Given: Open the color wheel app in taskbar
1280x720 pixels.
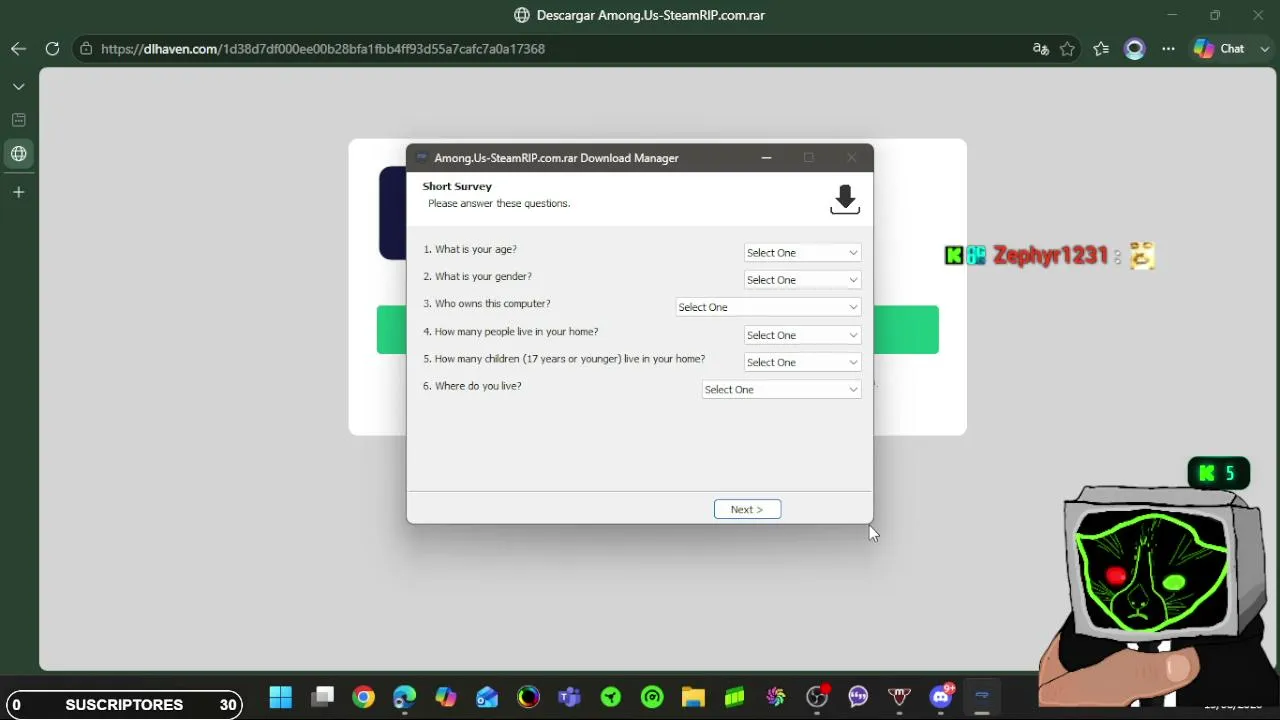Looking at the screenshot, I should (528, 697).
